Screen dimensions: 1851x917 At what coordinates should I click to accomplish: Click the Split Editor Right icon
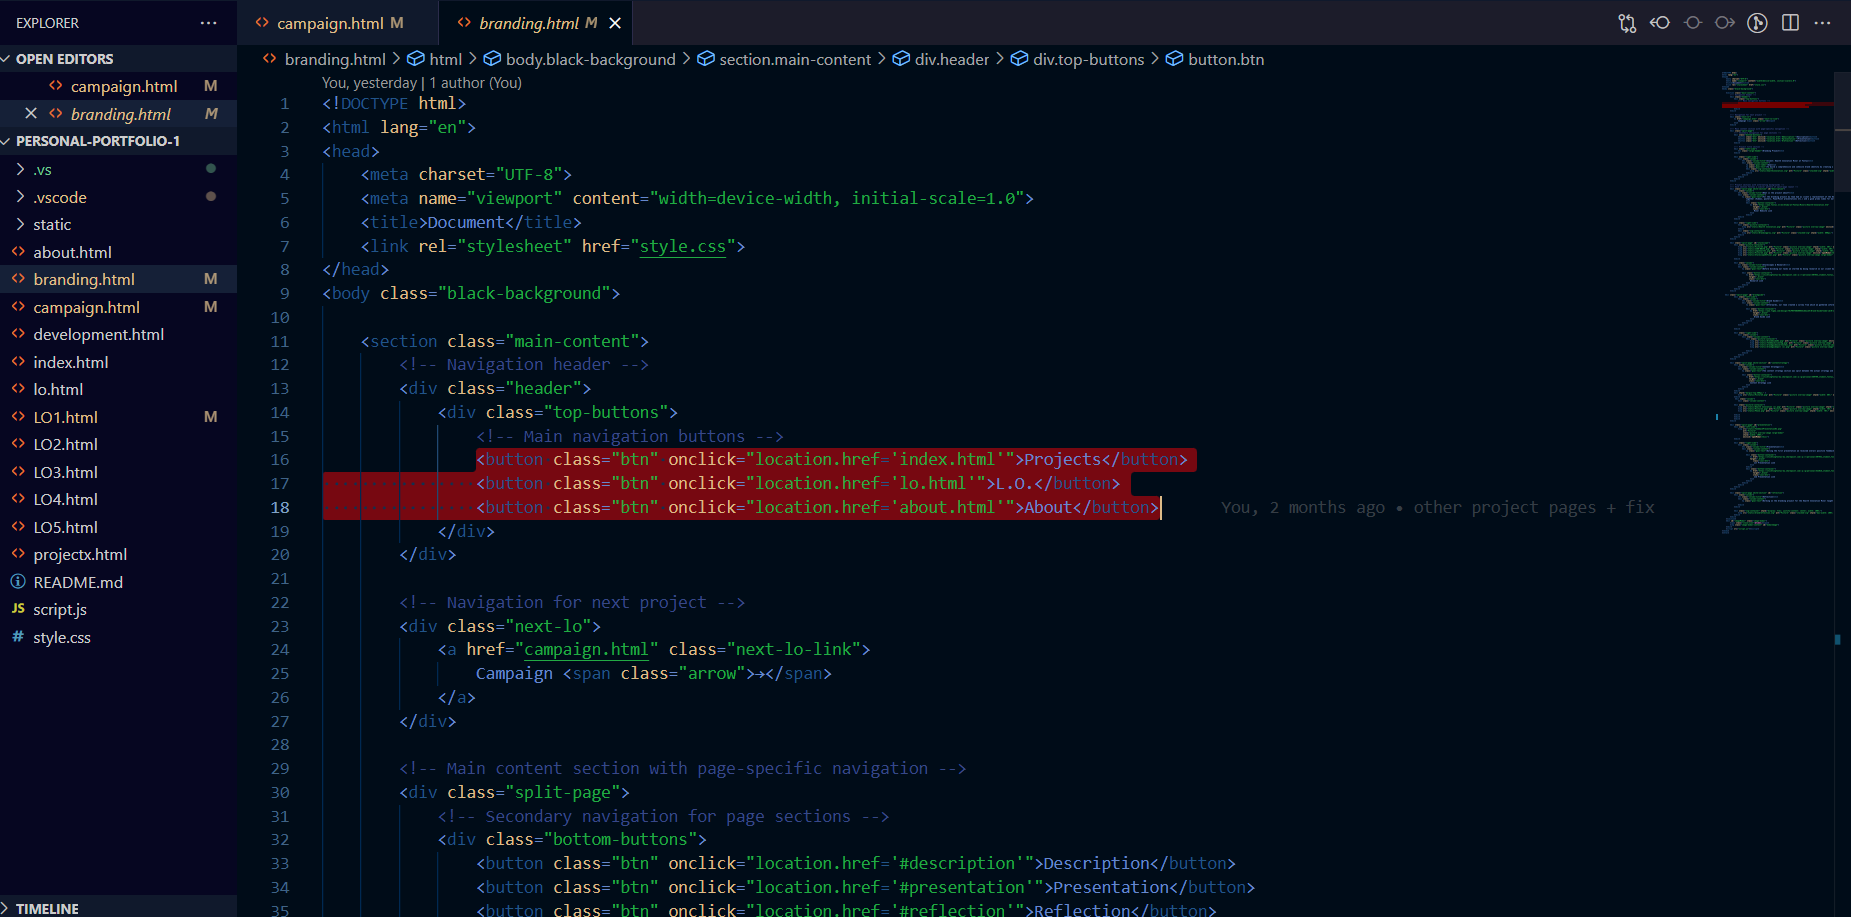point(1790,23)
